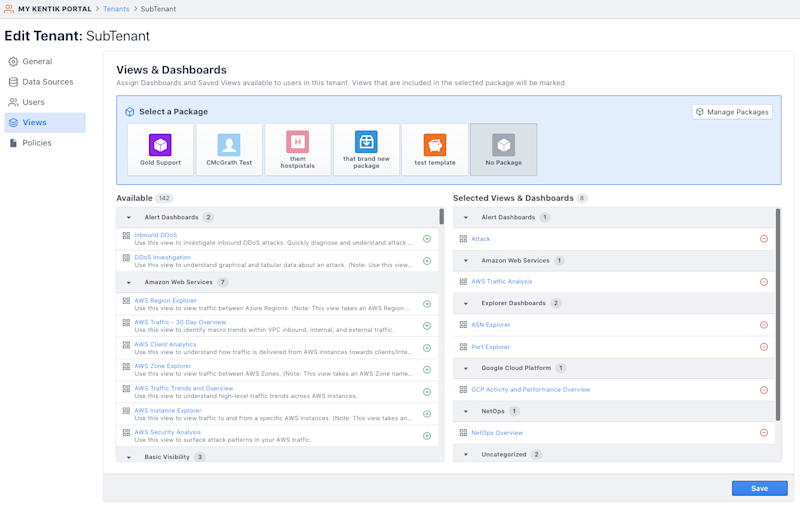Open the Data Sources tab
Image resolution: width=800 pixels, height=508 pixels.
[x=45, y=82]
